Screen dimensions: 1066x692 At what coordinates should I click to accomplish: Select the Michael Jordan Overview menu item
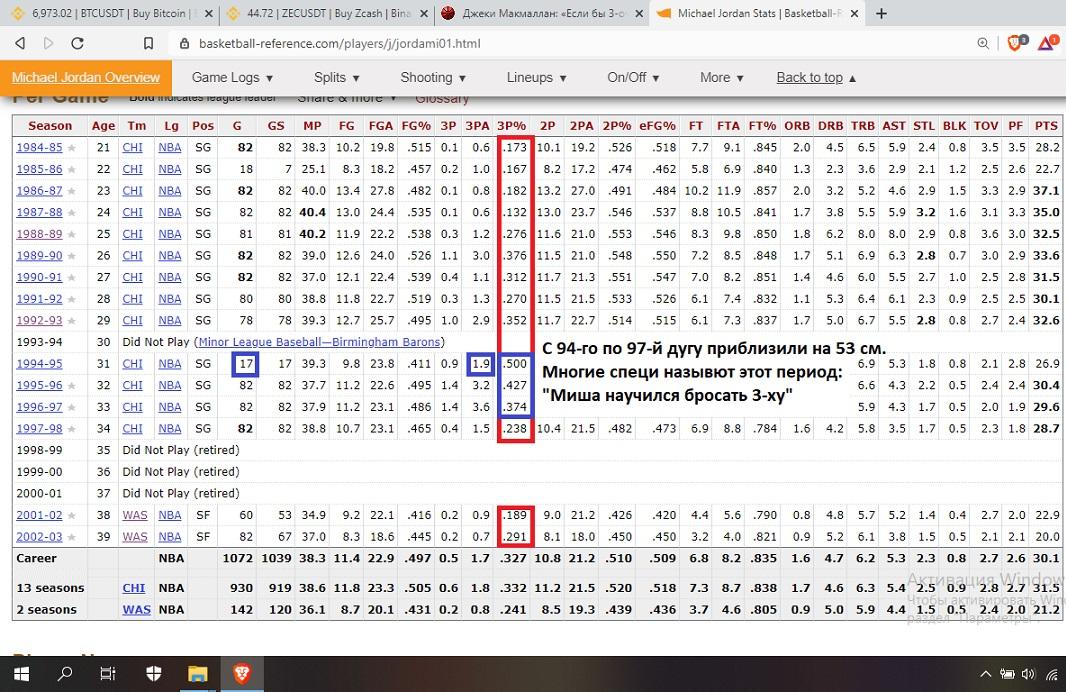coord(86,77)
